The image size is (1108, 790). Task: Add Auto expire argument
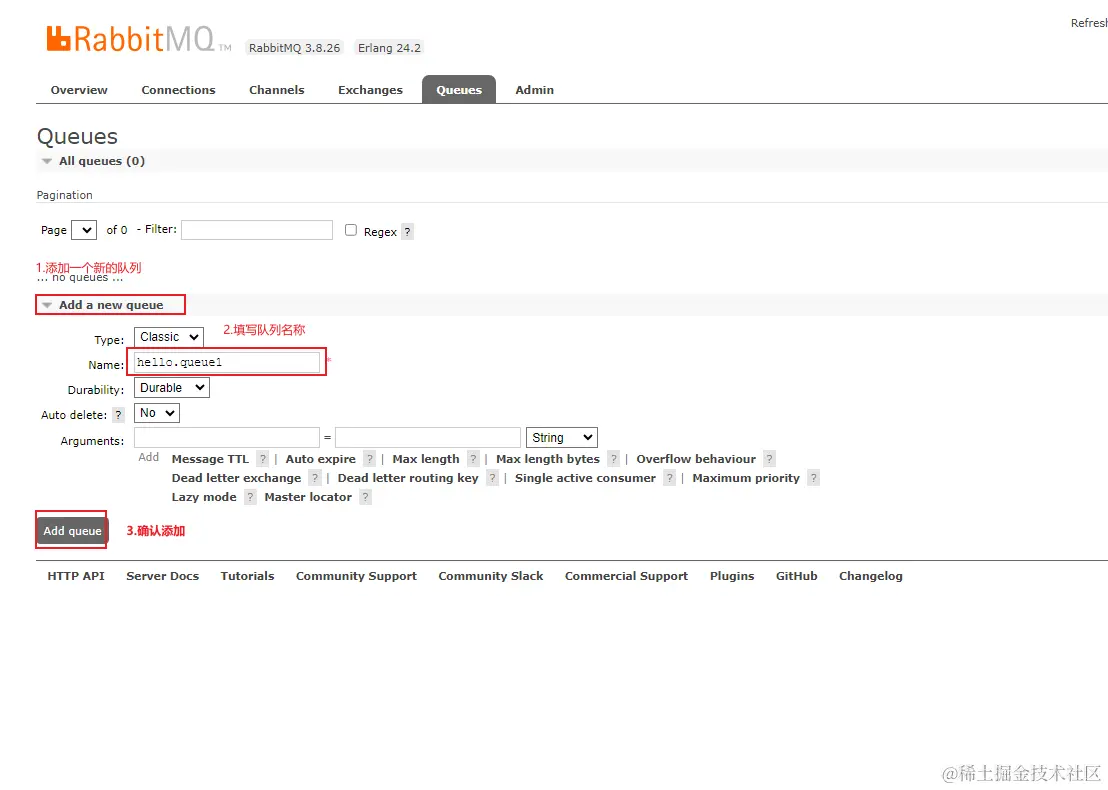coord(321,459)
